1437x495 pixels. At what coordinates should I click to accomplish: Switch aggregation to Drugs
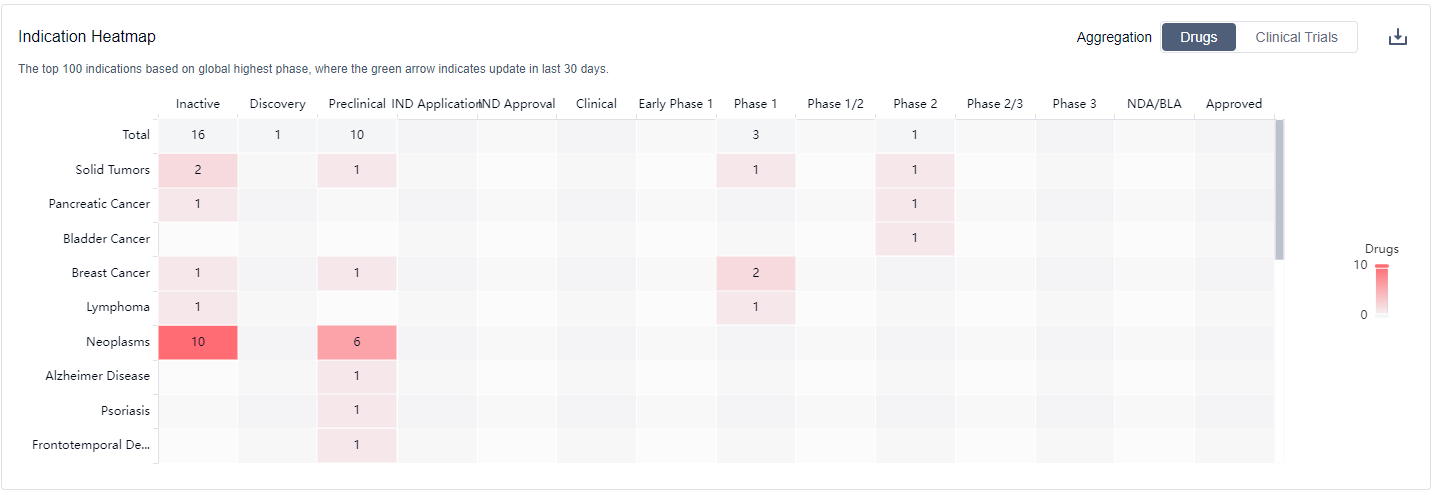tap(1198, 37)
